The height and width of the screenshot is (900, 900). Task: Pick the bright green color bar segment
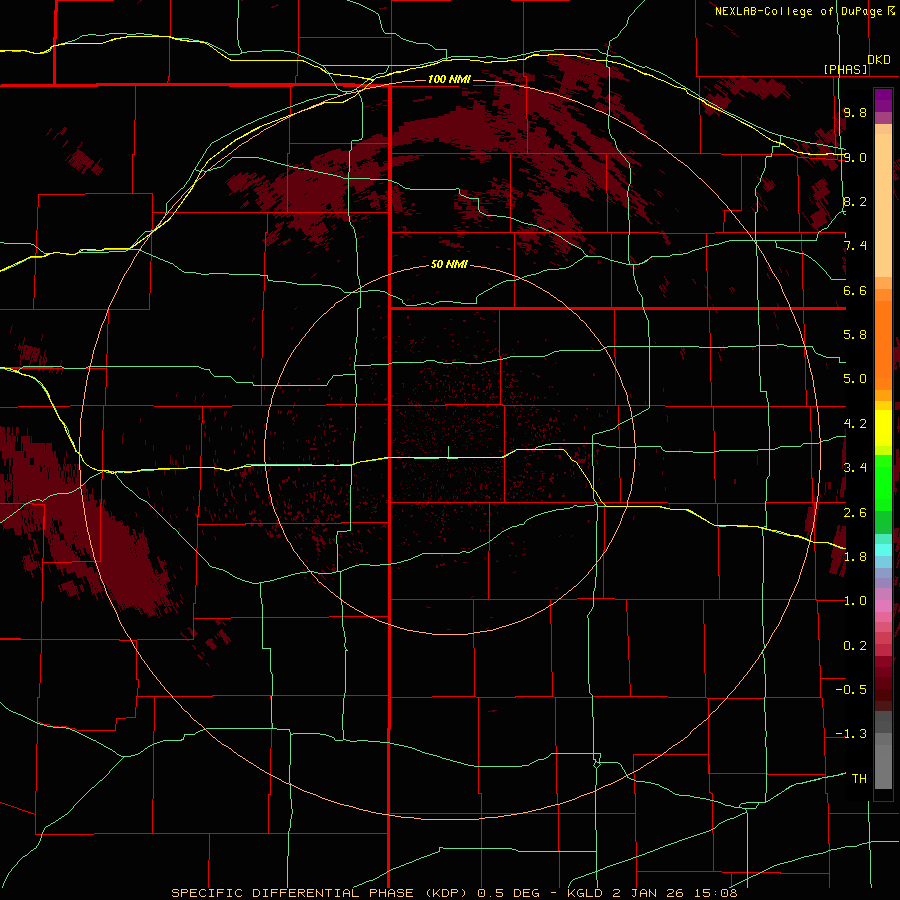click(883, 483)
